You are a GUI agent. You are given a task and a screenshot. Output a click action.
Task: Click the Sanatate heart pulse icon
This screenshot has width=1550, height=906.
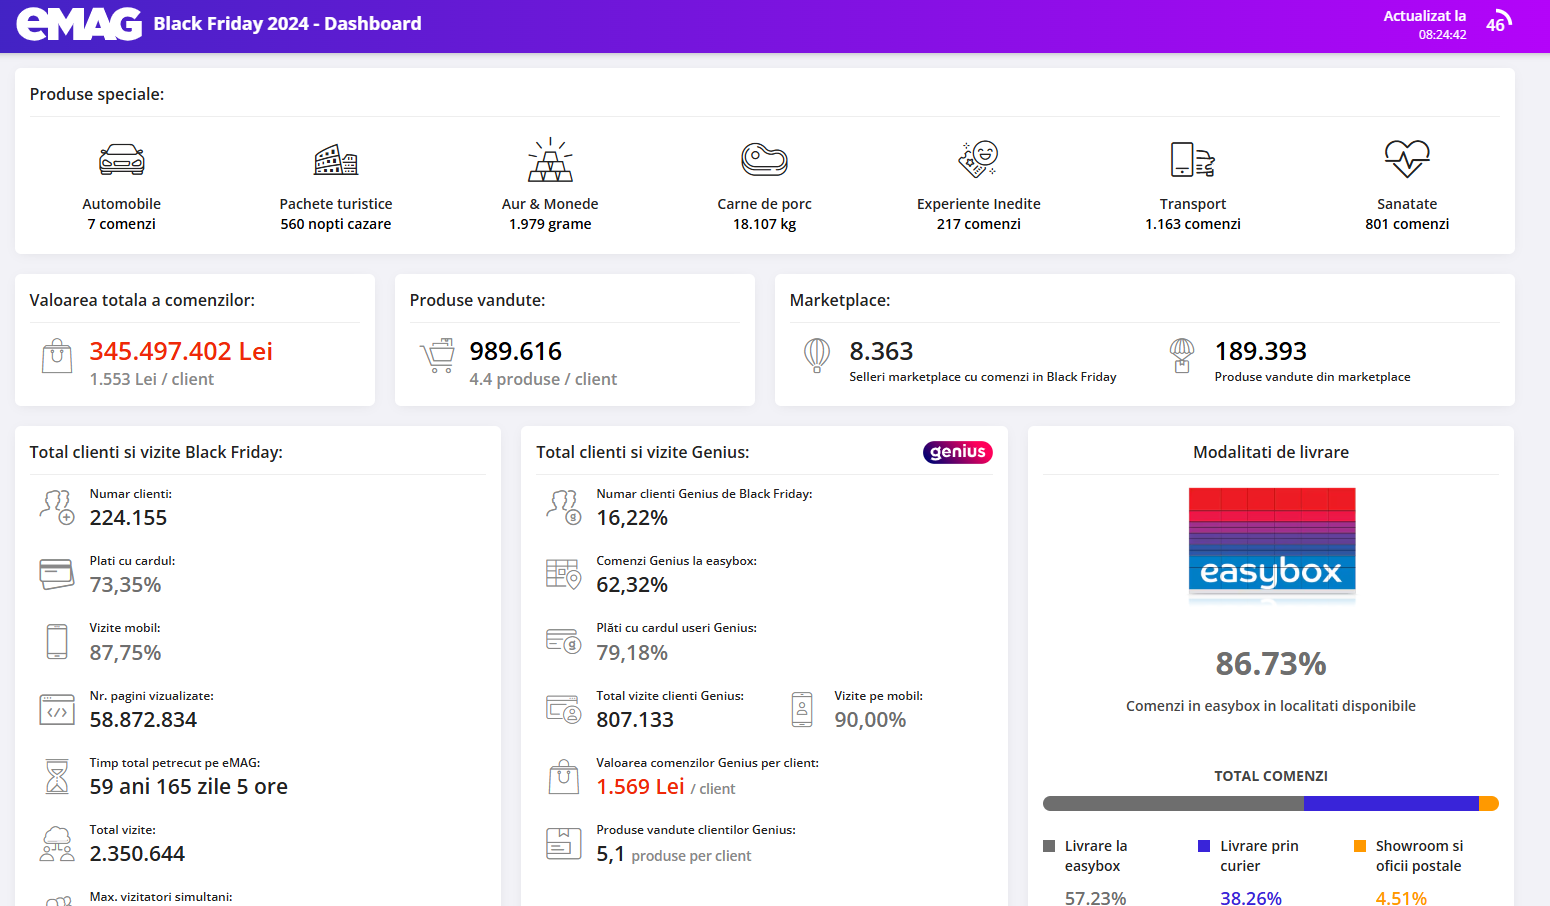click(x=1407, y=158)
